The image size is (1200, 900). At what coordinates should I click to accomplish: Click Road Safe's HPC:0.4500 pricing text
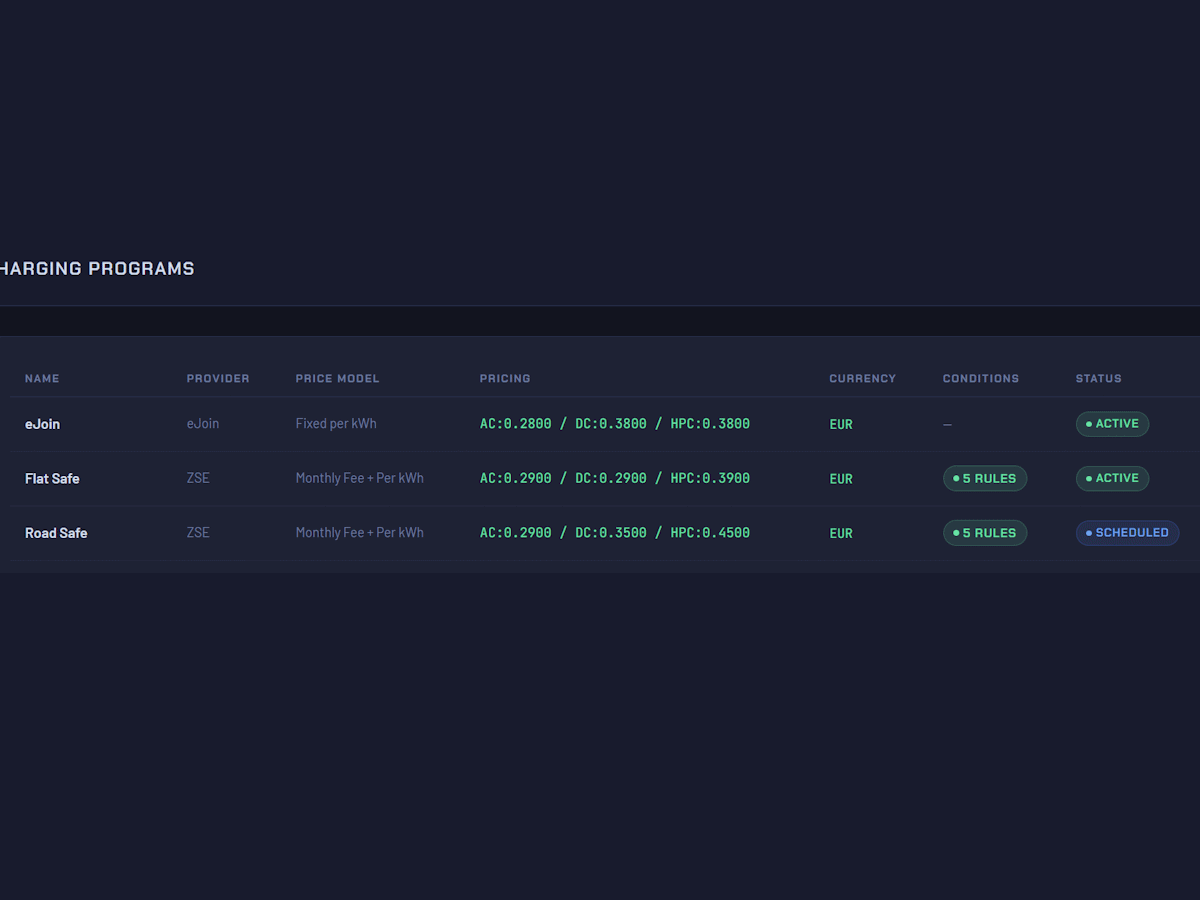tap(710, 533)
